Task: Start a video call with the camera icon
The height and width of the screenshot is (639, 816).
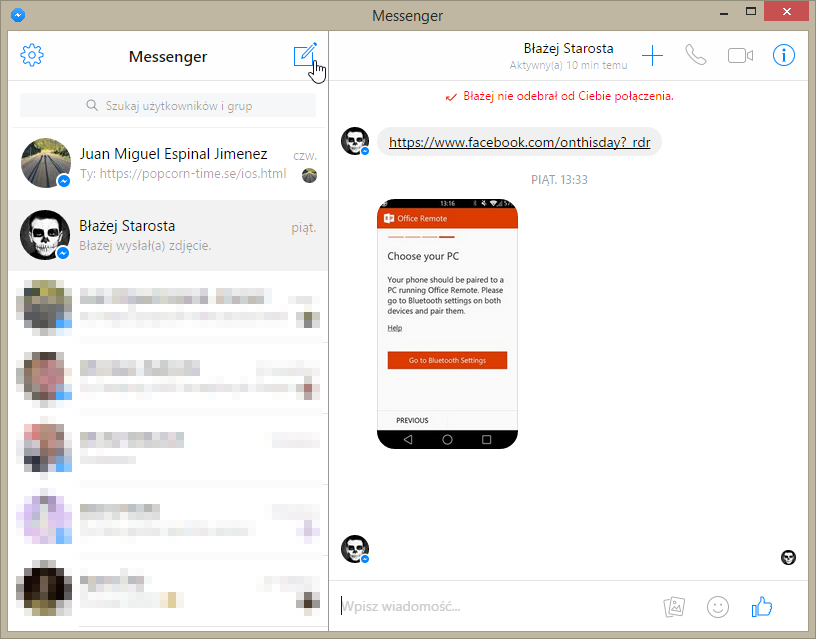Action: tap(740, 55)
